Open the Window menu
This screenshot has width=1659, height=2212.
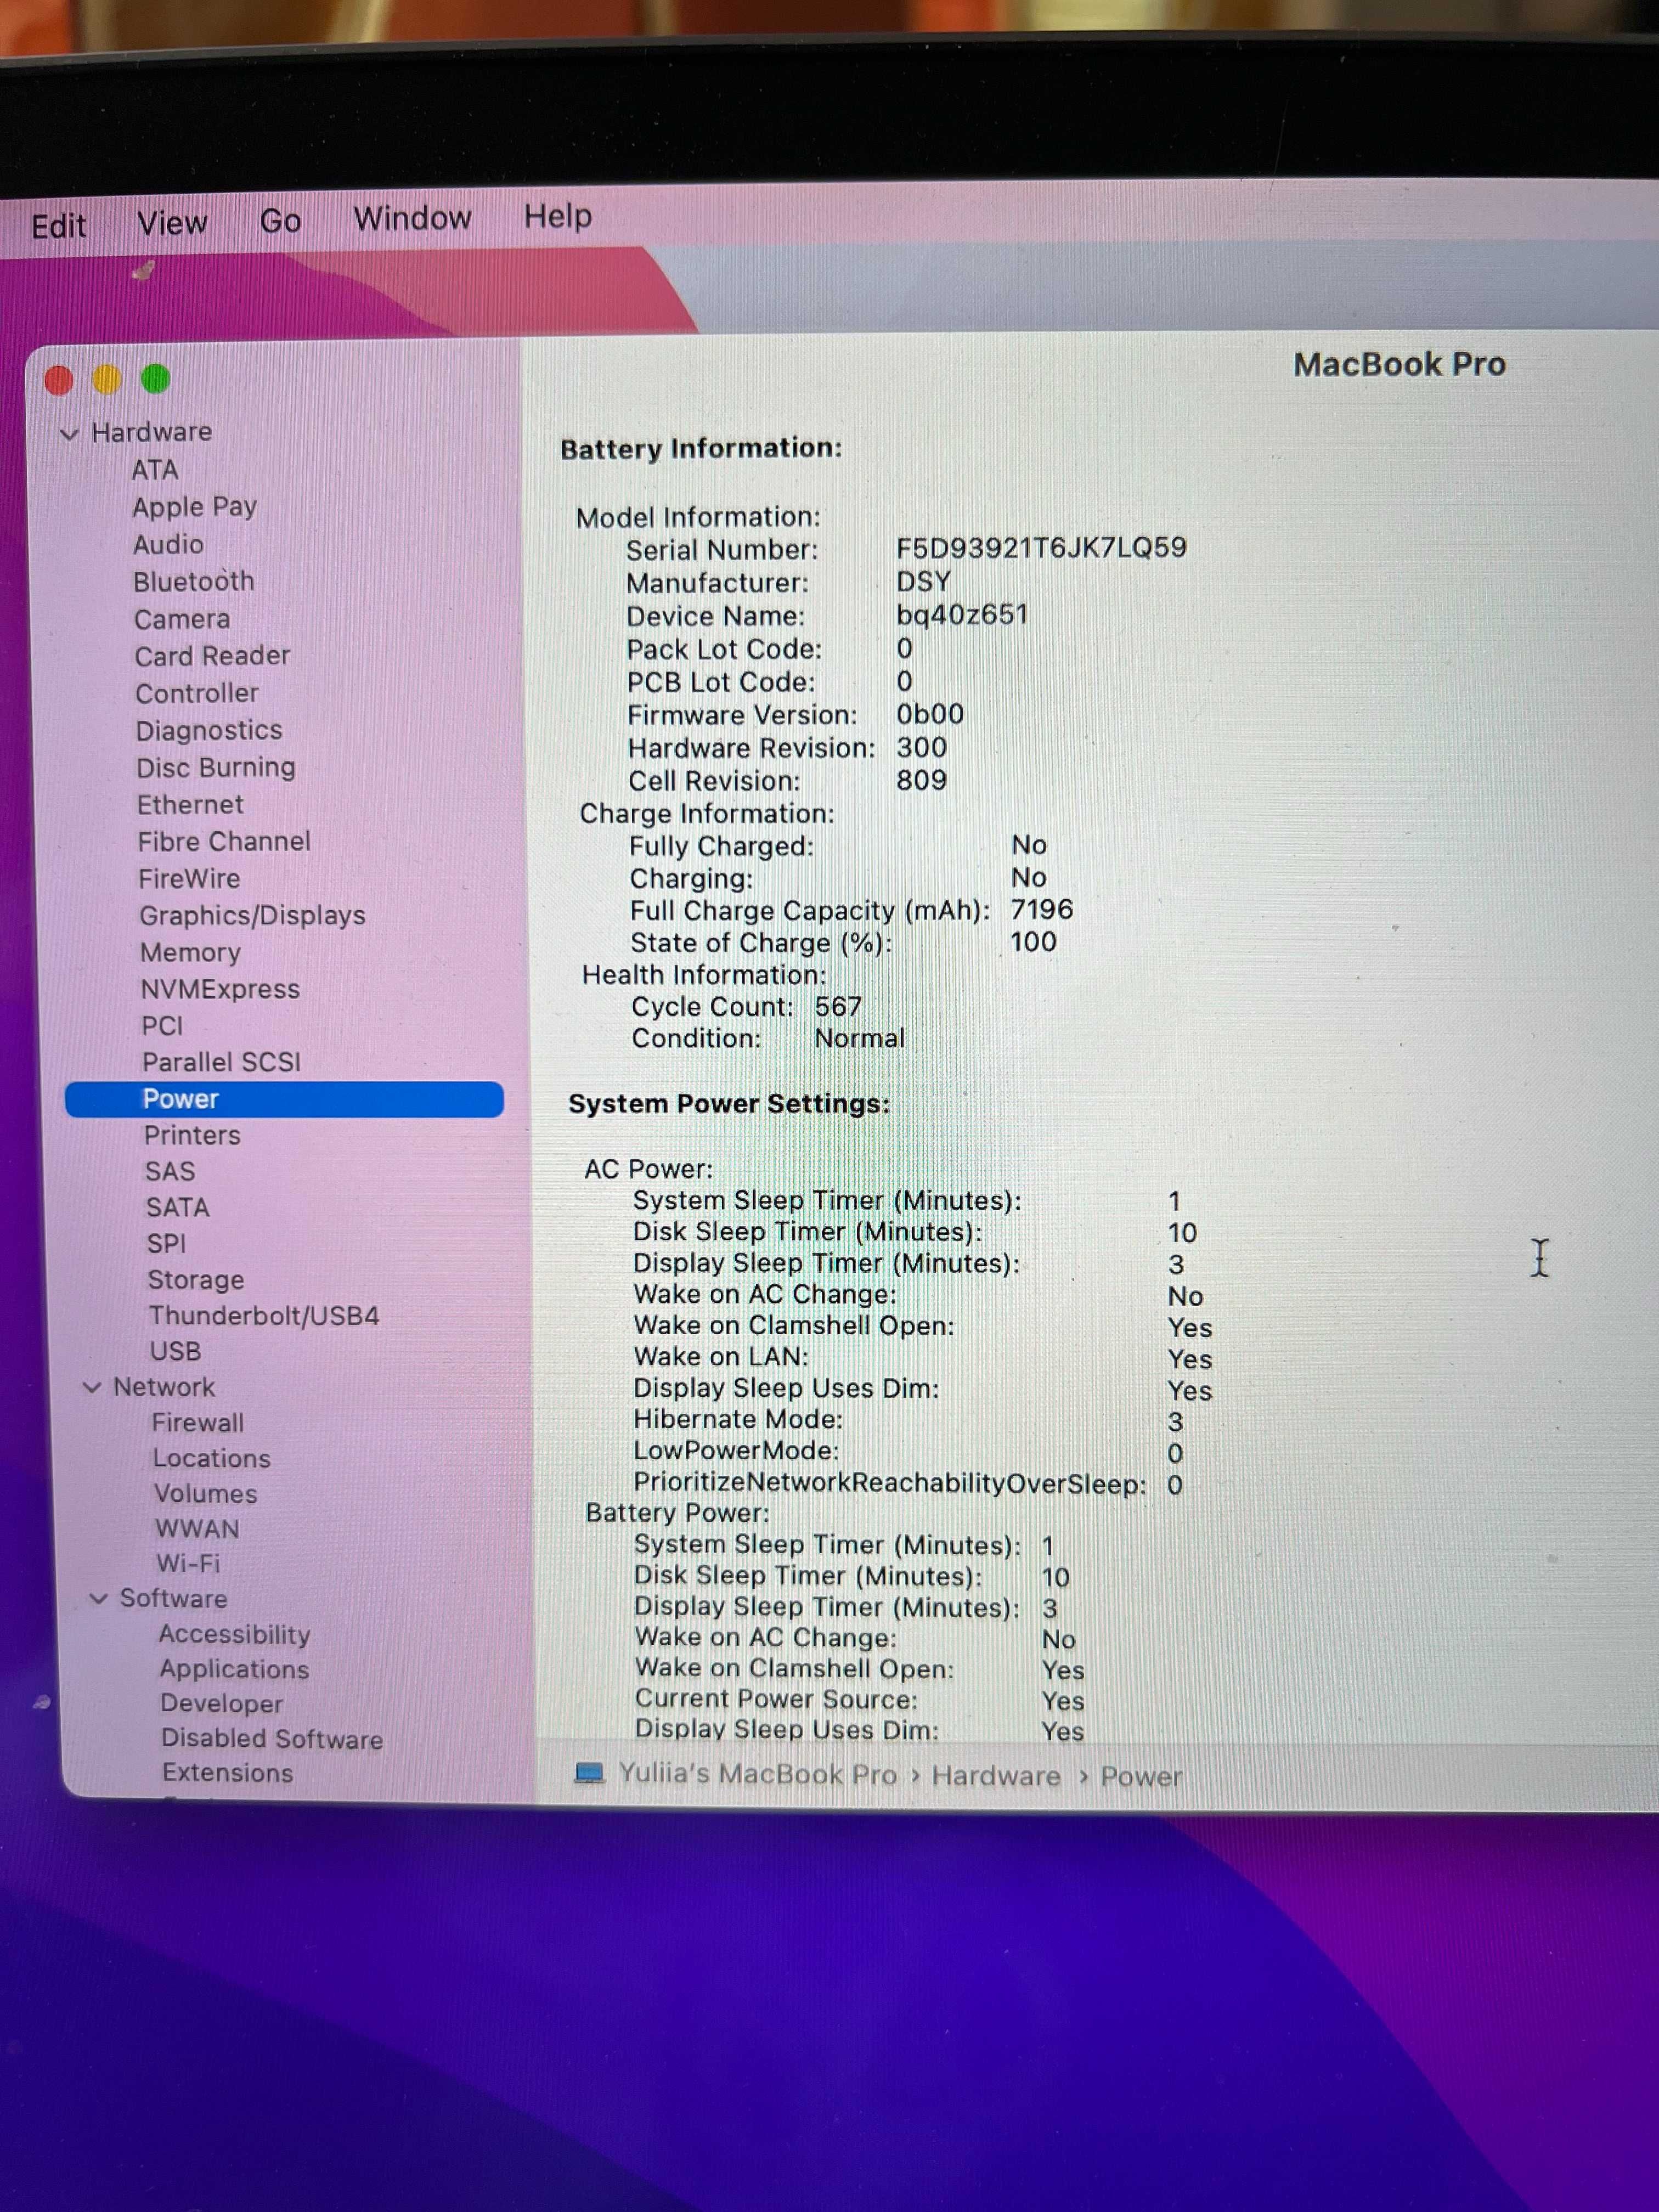(x=412, y=218)
